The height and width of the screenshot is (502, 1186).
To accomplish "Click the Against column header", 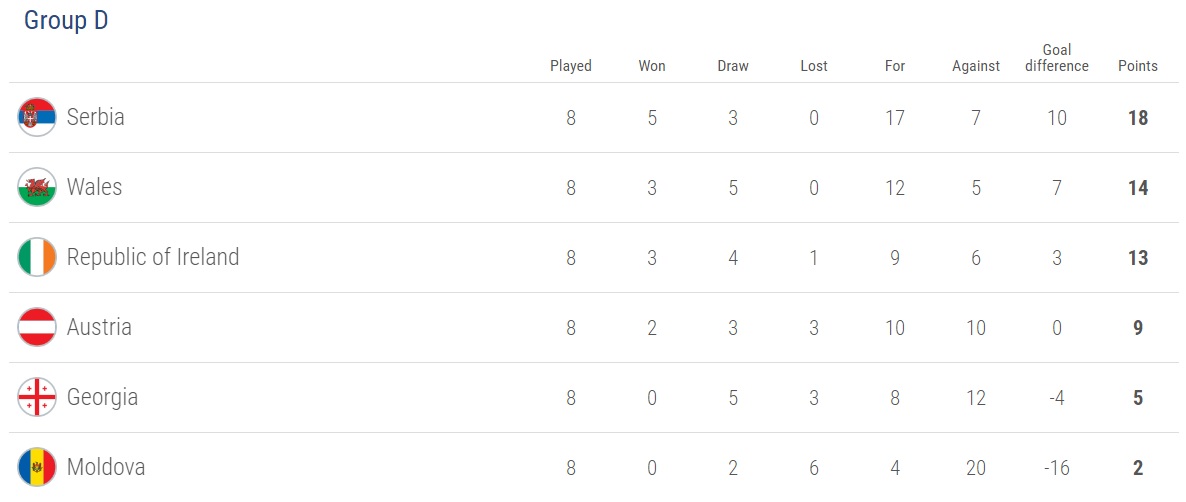I will [976, 66].
